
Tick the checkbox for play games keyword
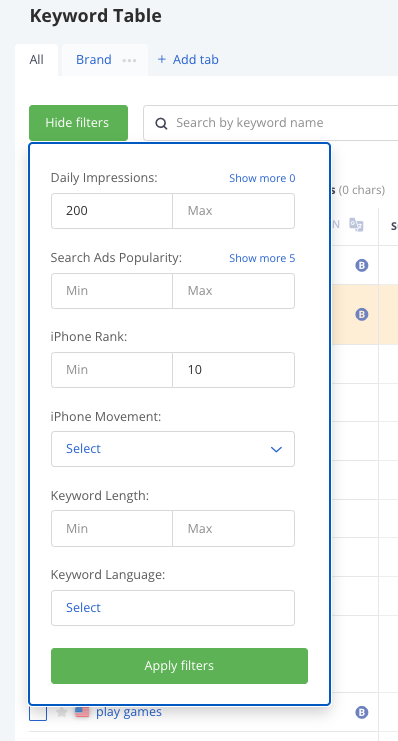[x=38, y=712]
